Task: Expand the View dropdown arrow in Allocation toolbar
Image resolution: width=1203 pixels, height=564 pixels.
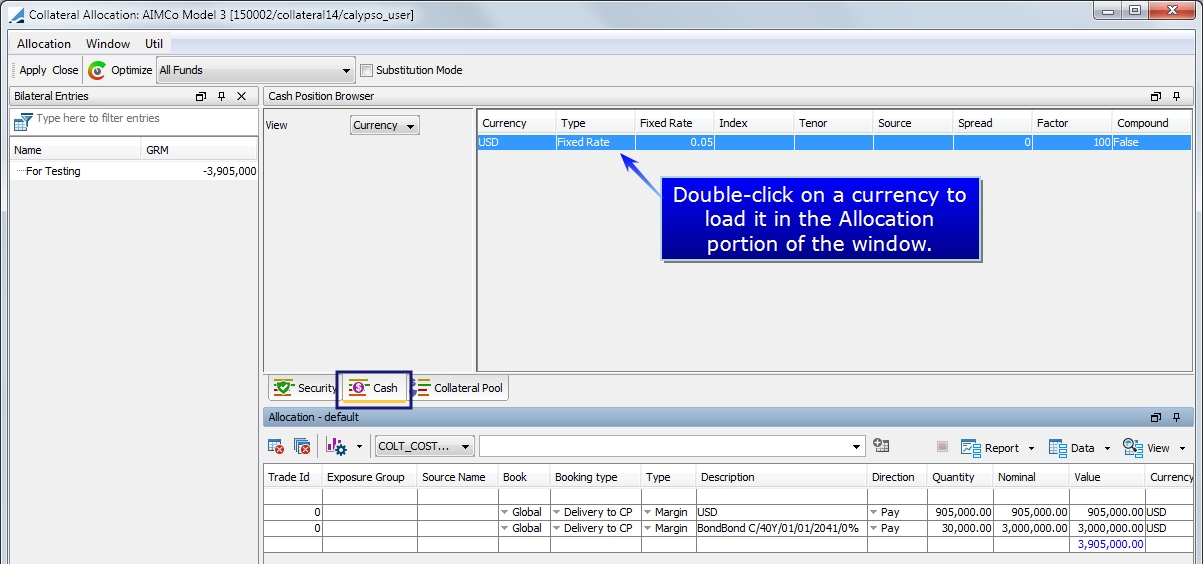Action: tap(1183, 449)
